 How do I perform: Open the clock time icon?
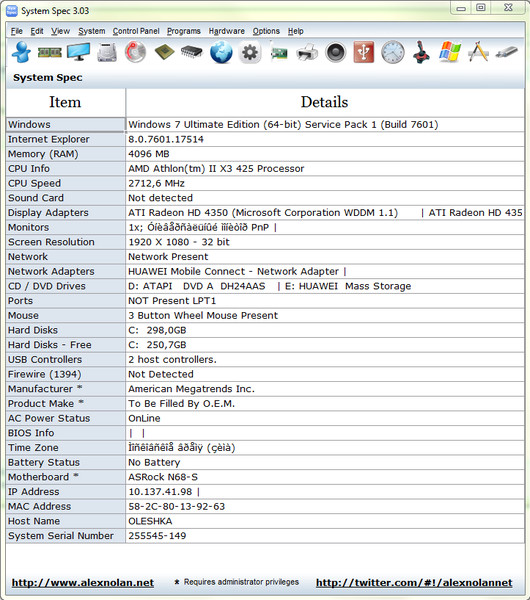click(393, 52)
